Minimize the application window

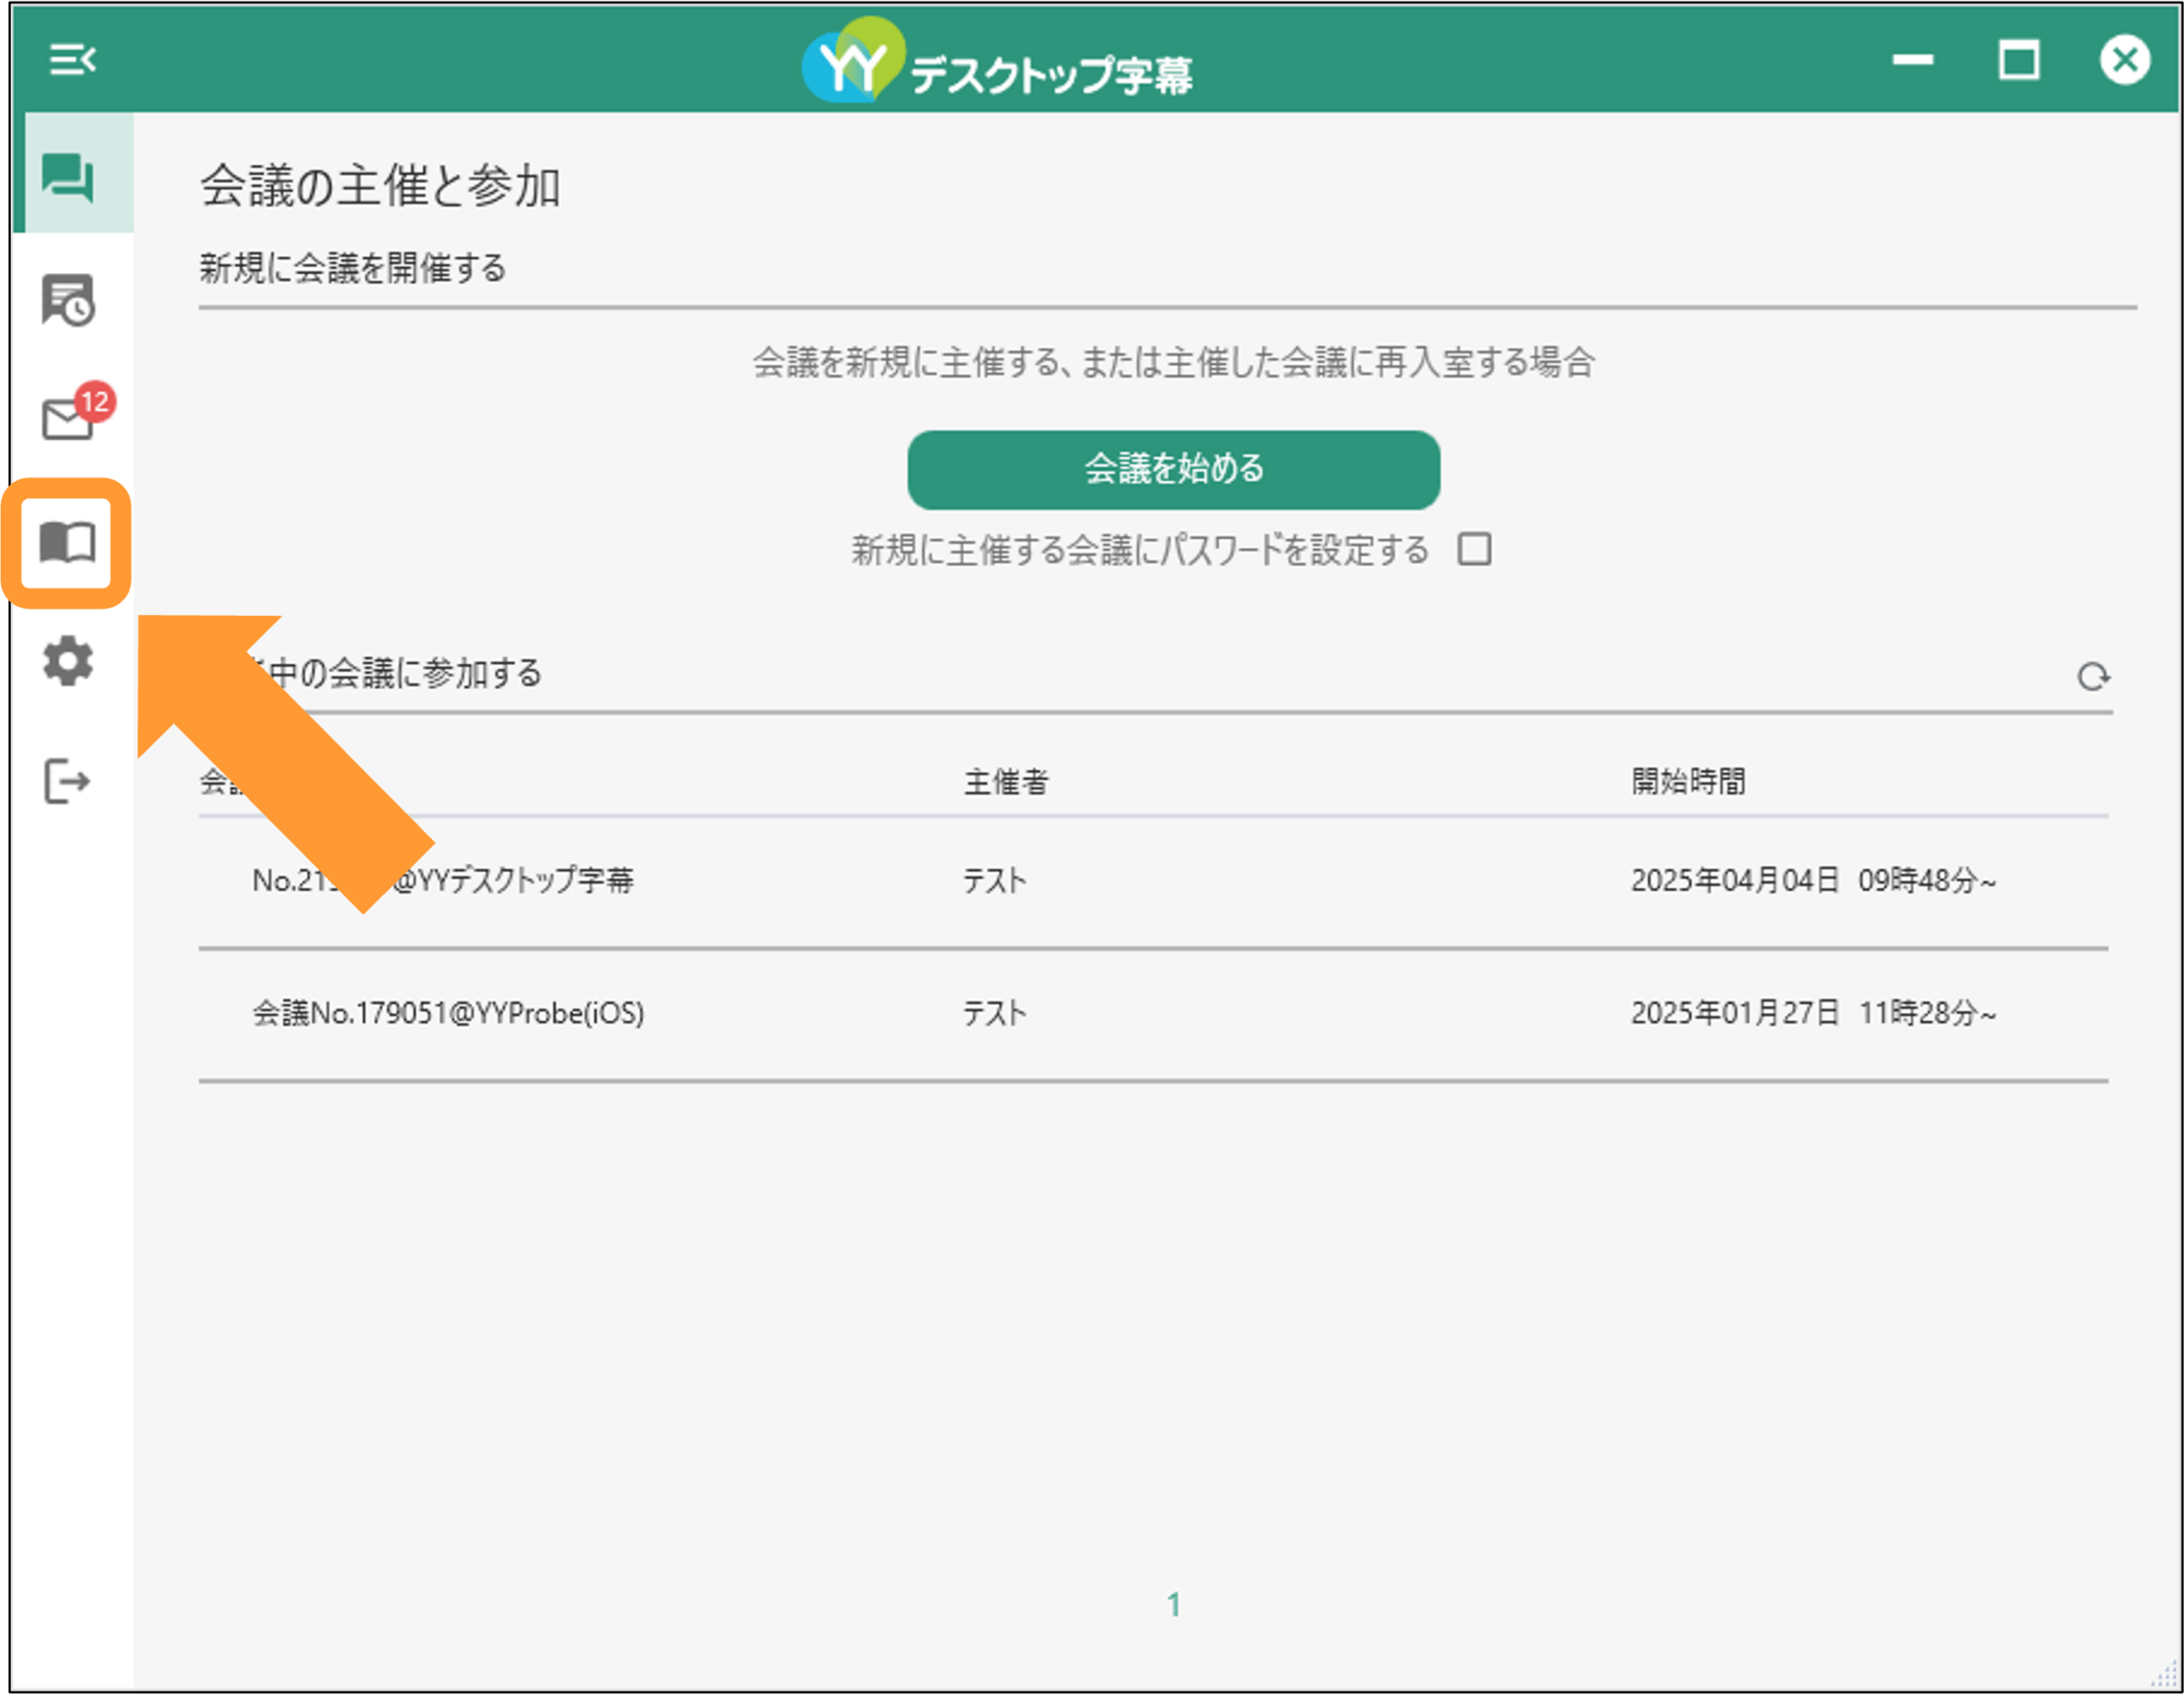(x=1912, y=60)
